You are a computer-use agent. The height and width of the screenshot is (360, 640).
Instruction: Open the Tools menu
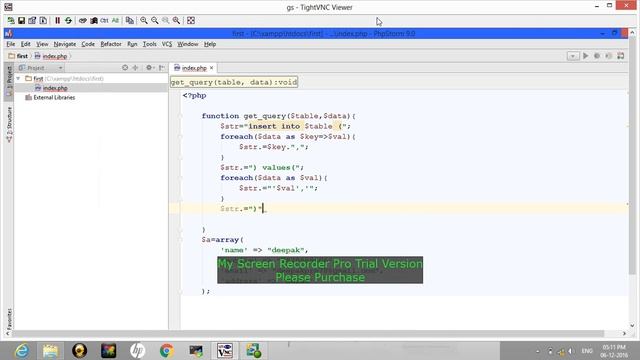coord(149,44)
